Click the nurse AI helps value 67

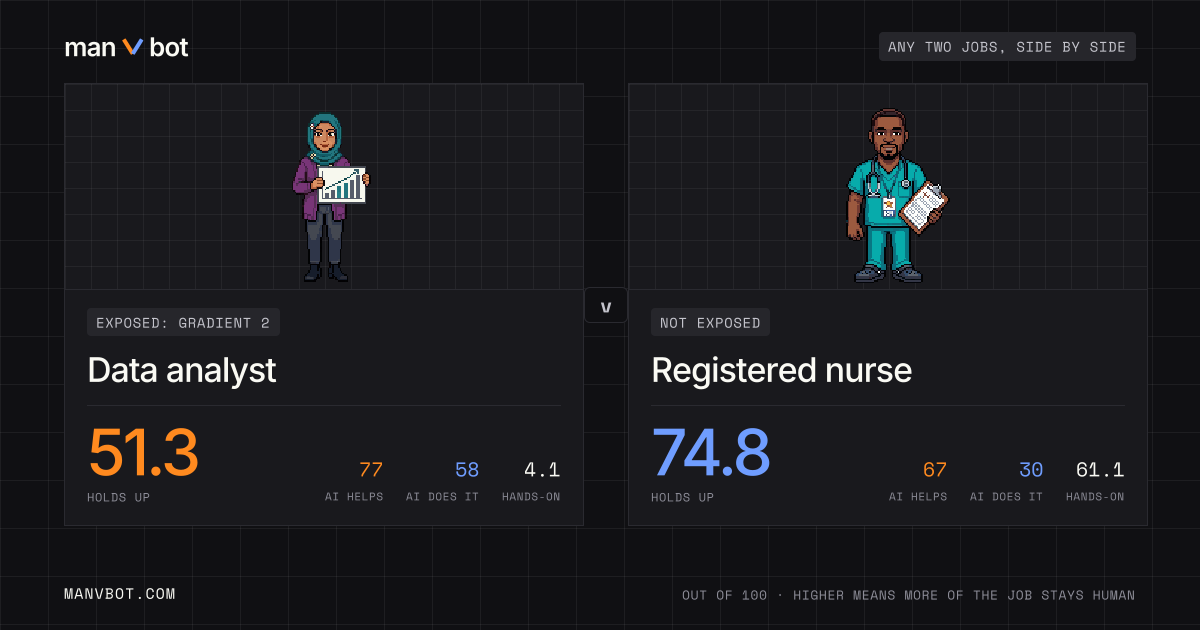tap(935, 470)
